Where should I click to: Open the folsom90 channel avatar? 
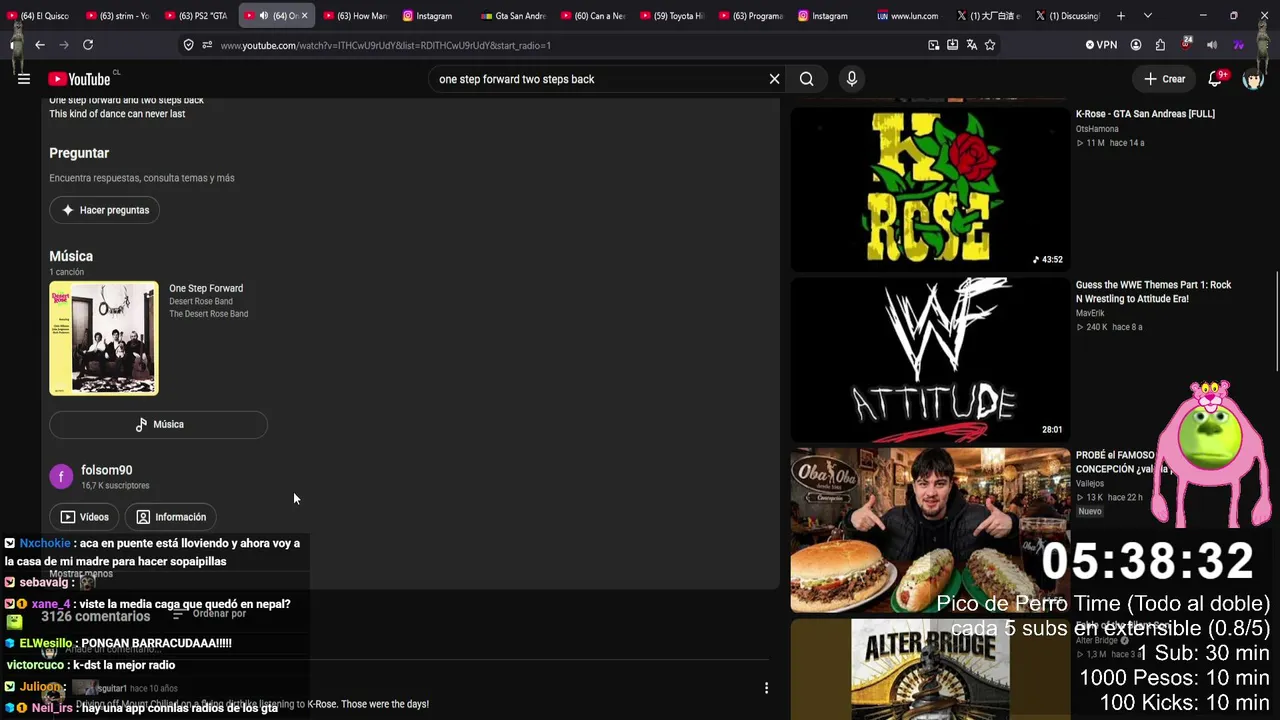62,477
